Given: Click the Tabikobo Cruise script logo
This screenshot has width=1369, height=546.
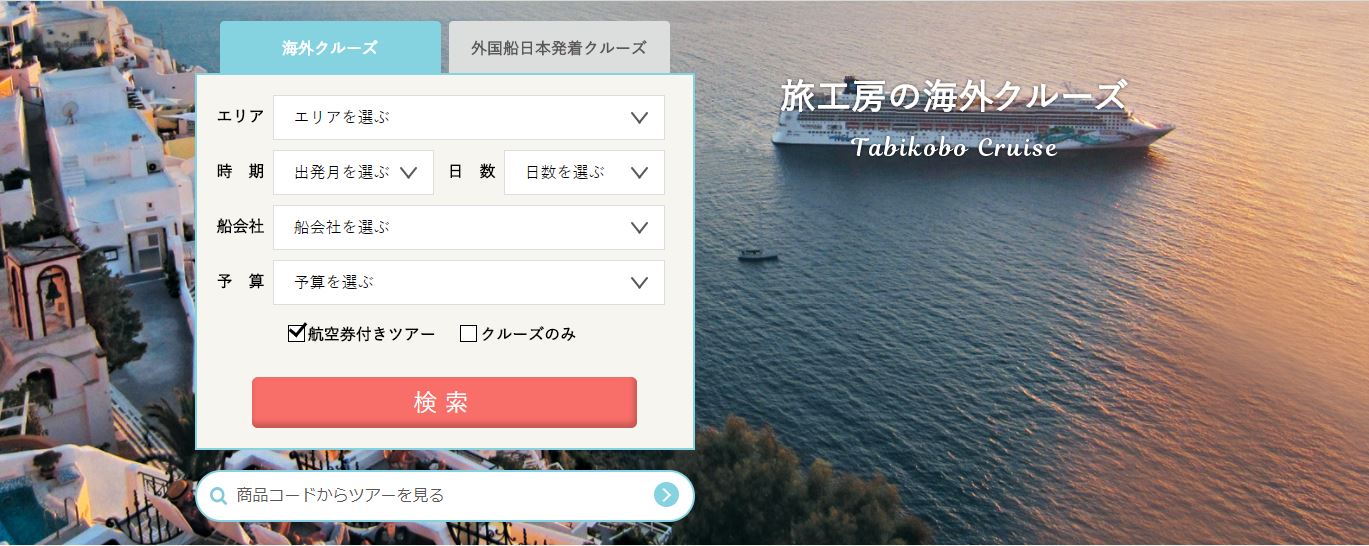Looking at the screenshot, I should click(x=954, y=148).
